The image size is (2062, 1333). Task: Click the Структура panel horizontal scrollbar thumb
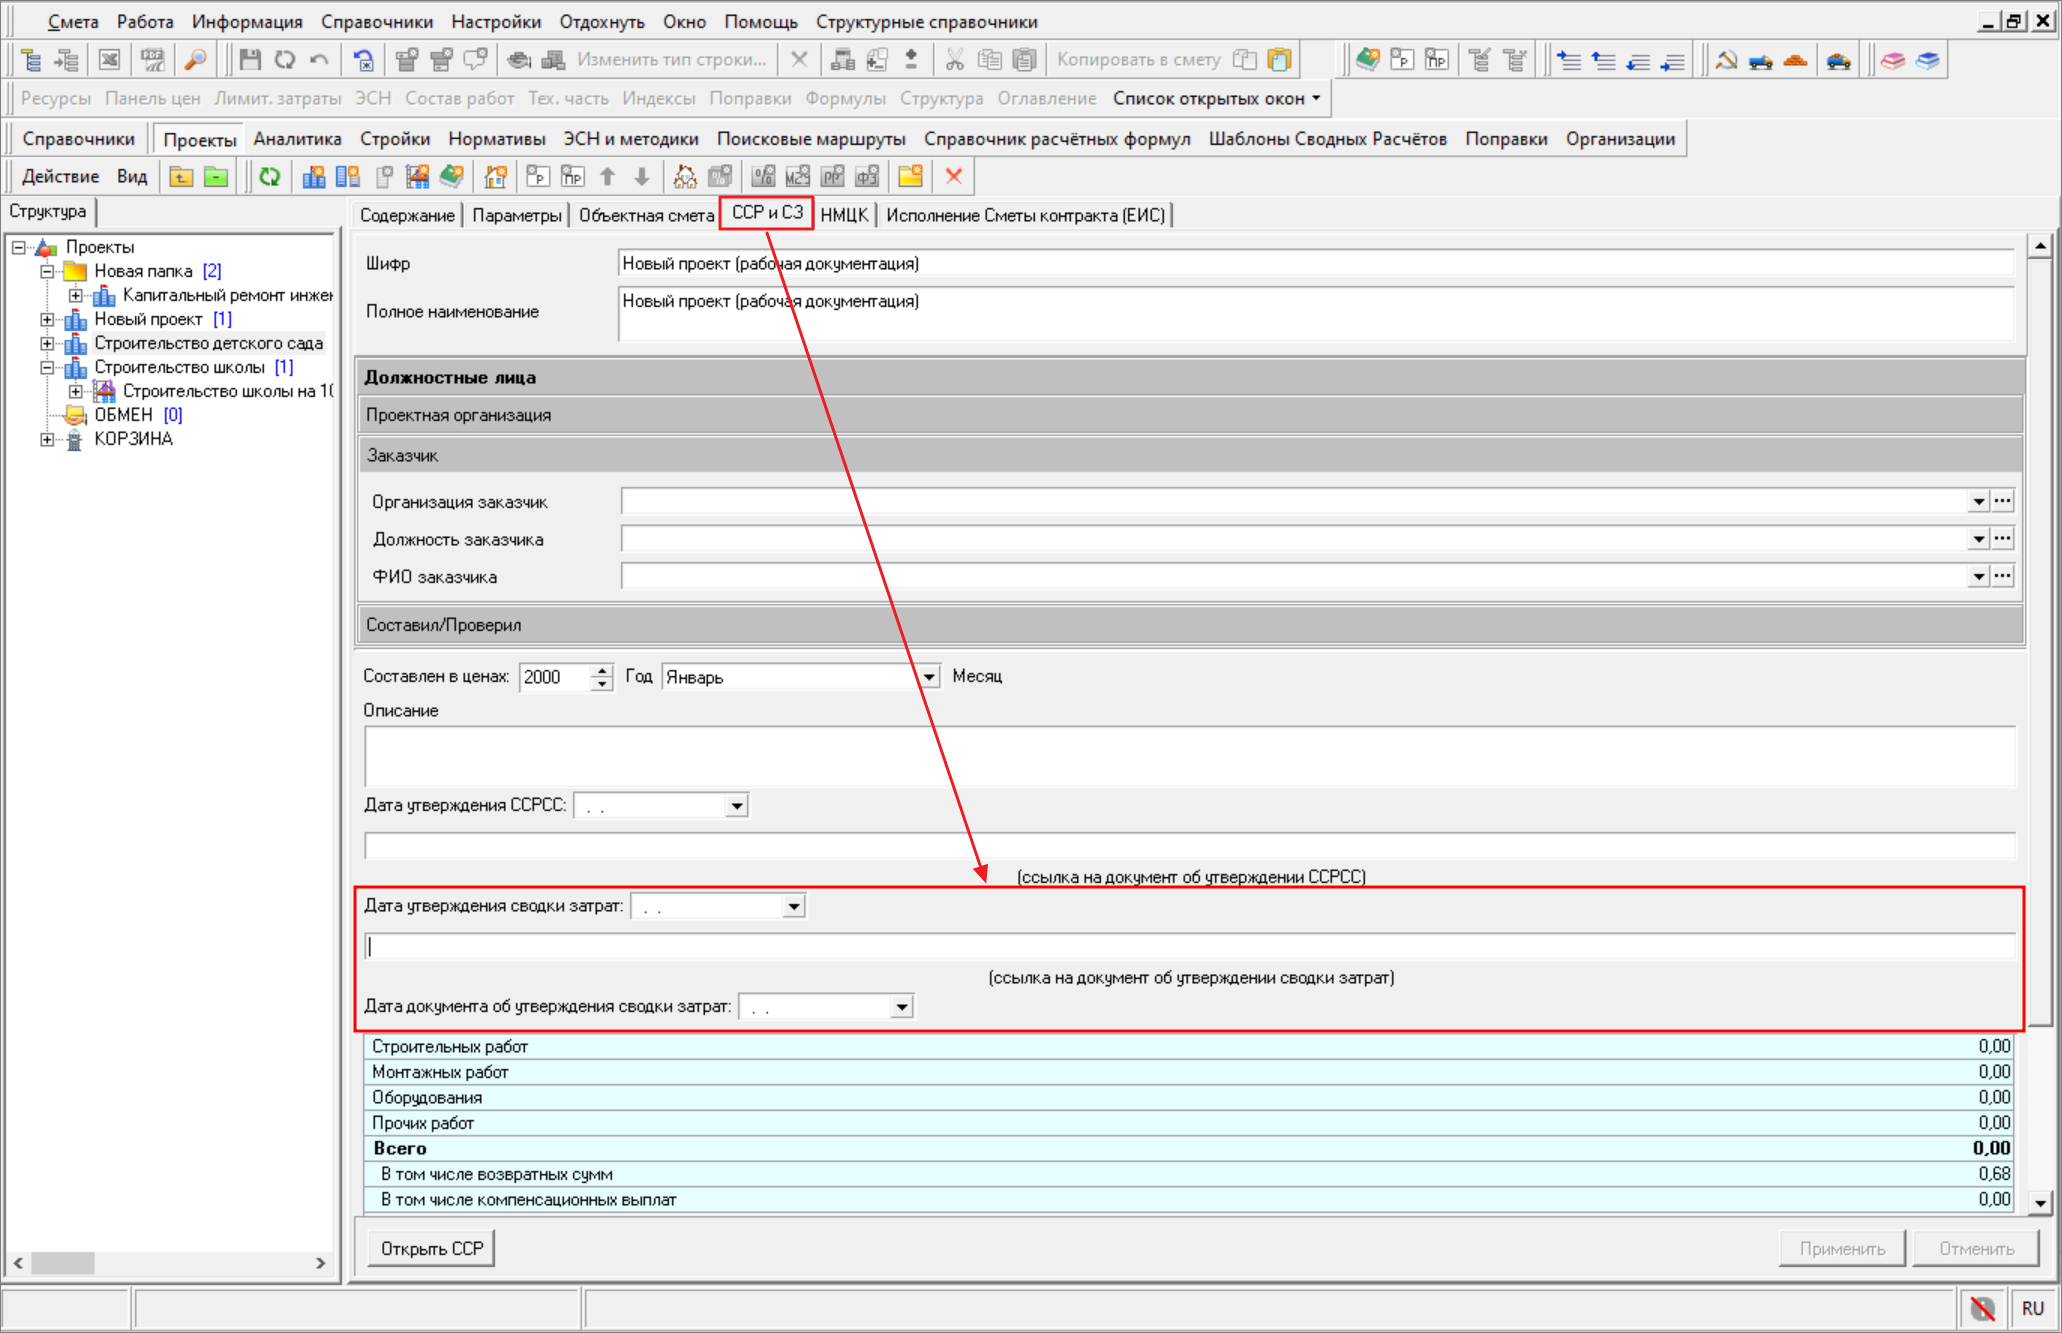62,1263
